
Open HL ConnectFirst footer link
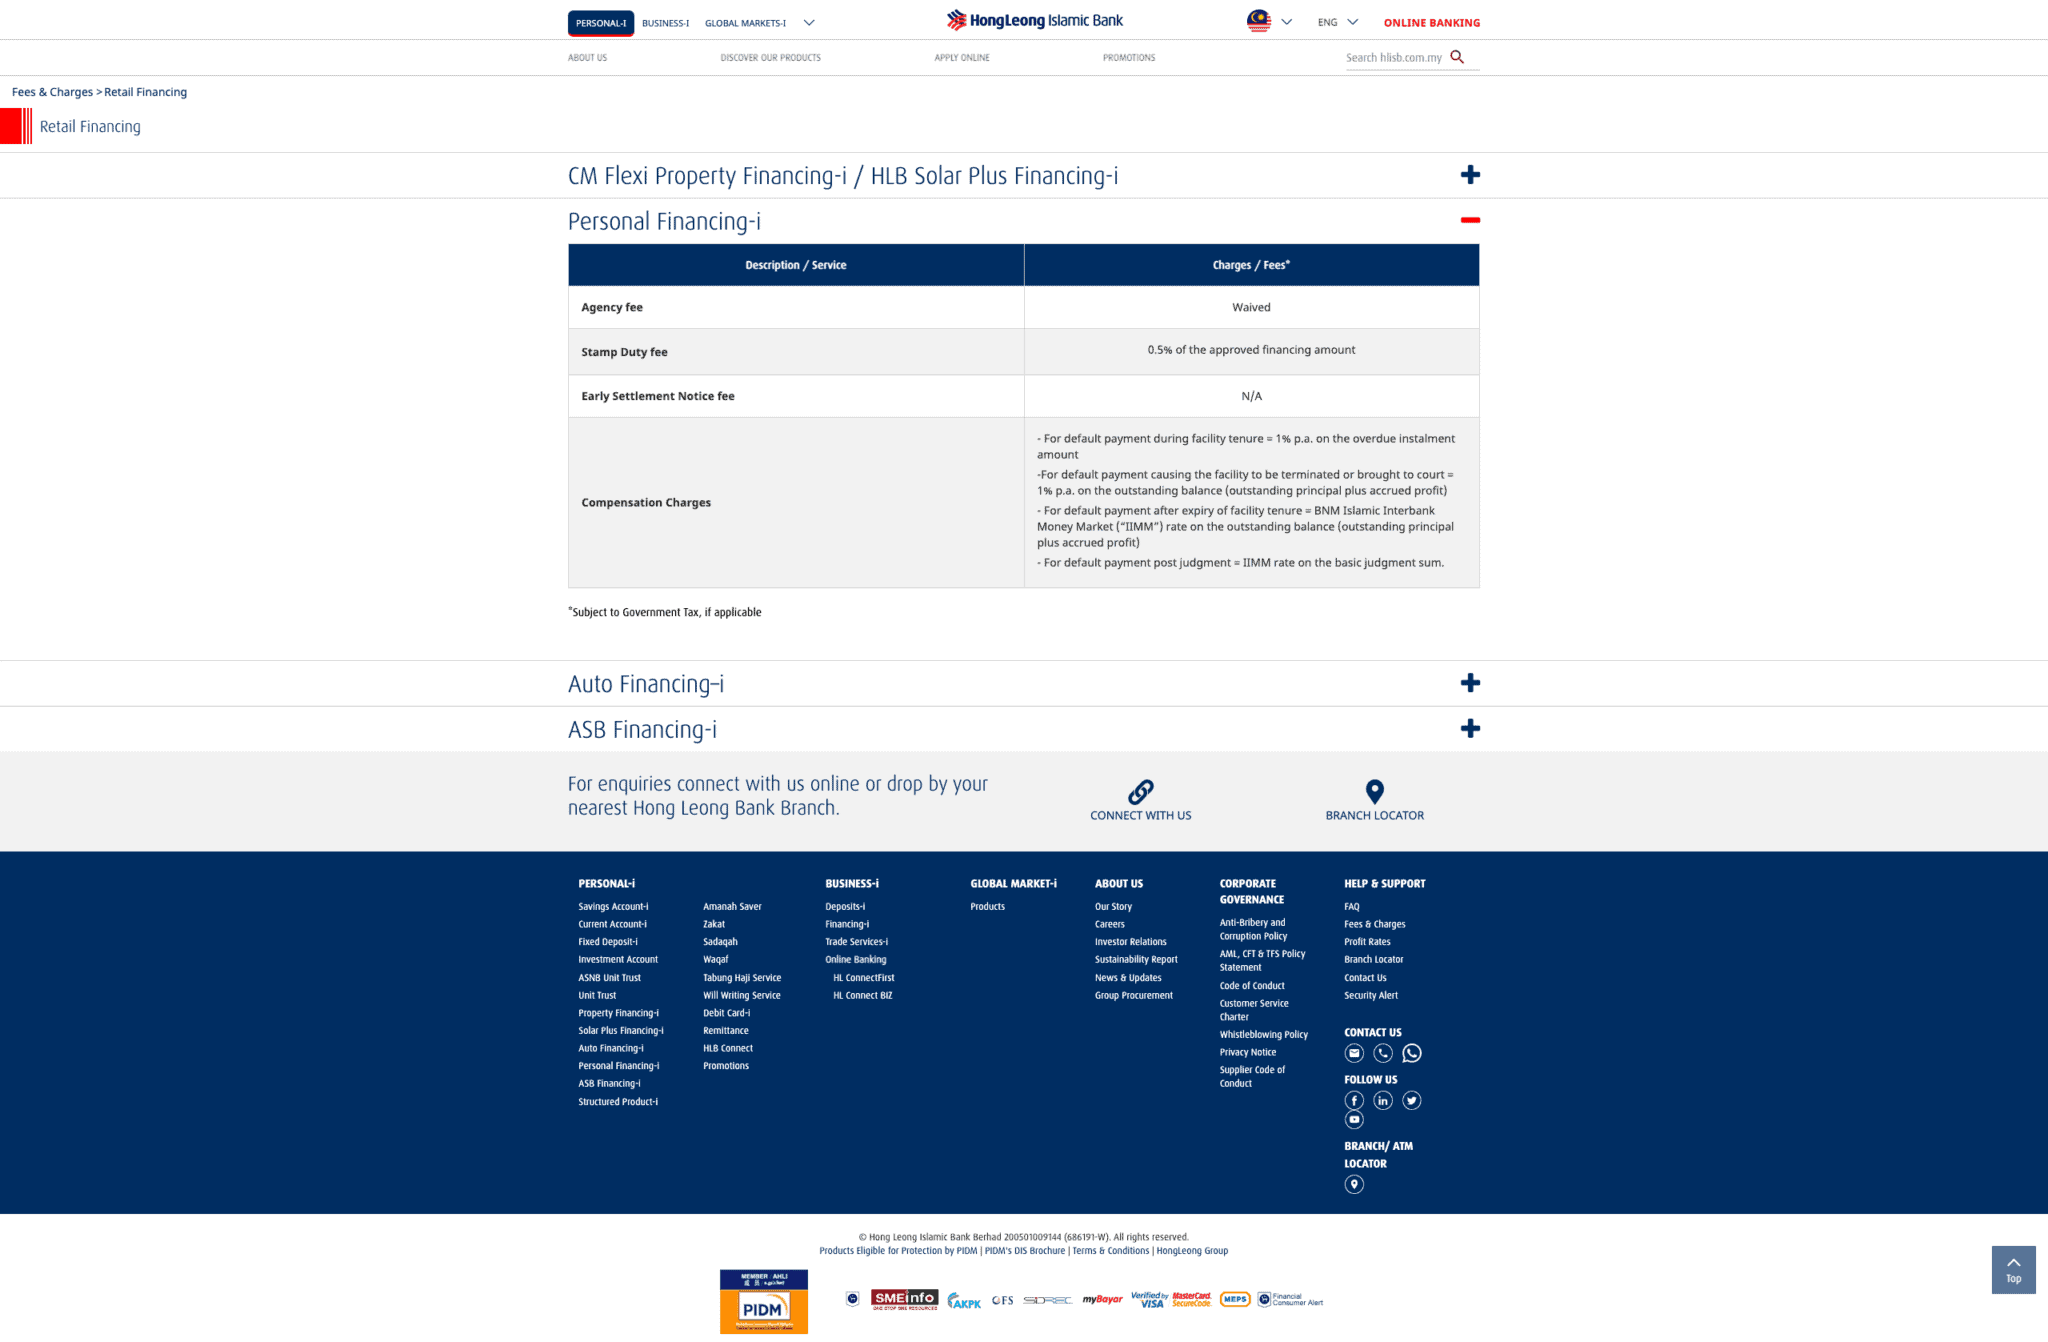[864, 978]
